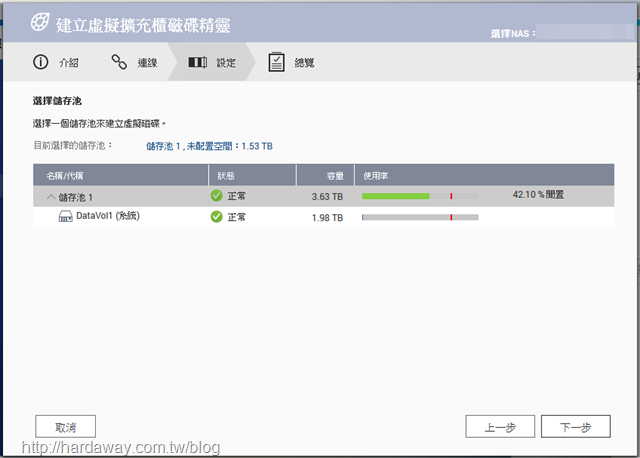The height and width of the screenshot is (458, 640).
Task: Open the 介紹 step tab
Action: (56, 62)
